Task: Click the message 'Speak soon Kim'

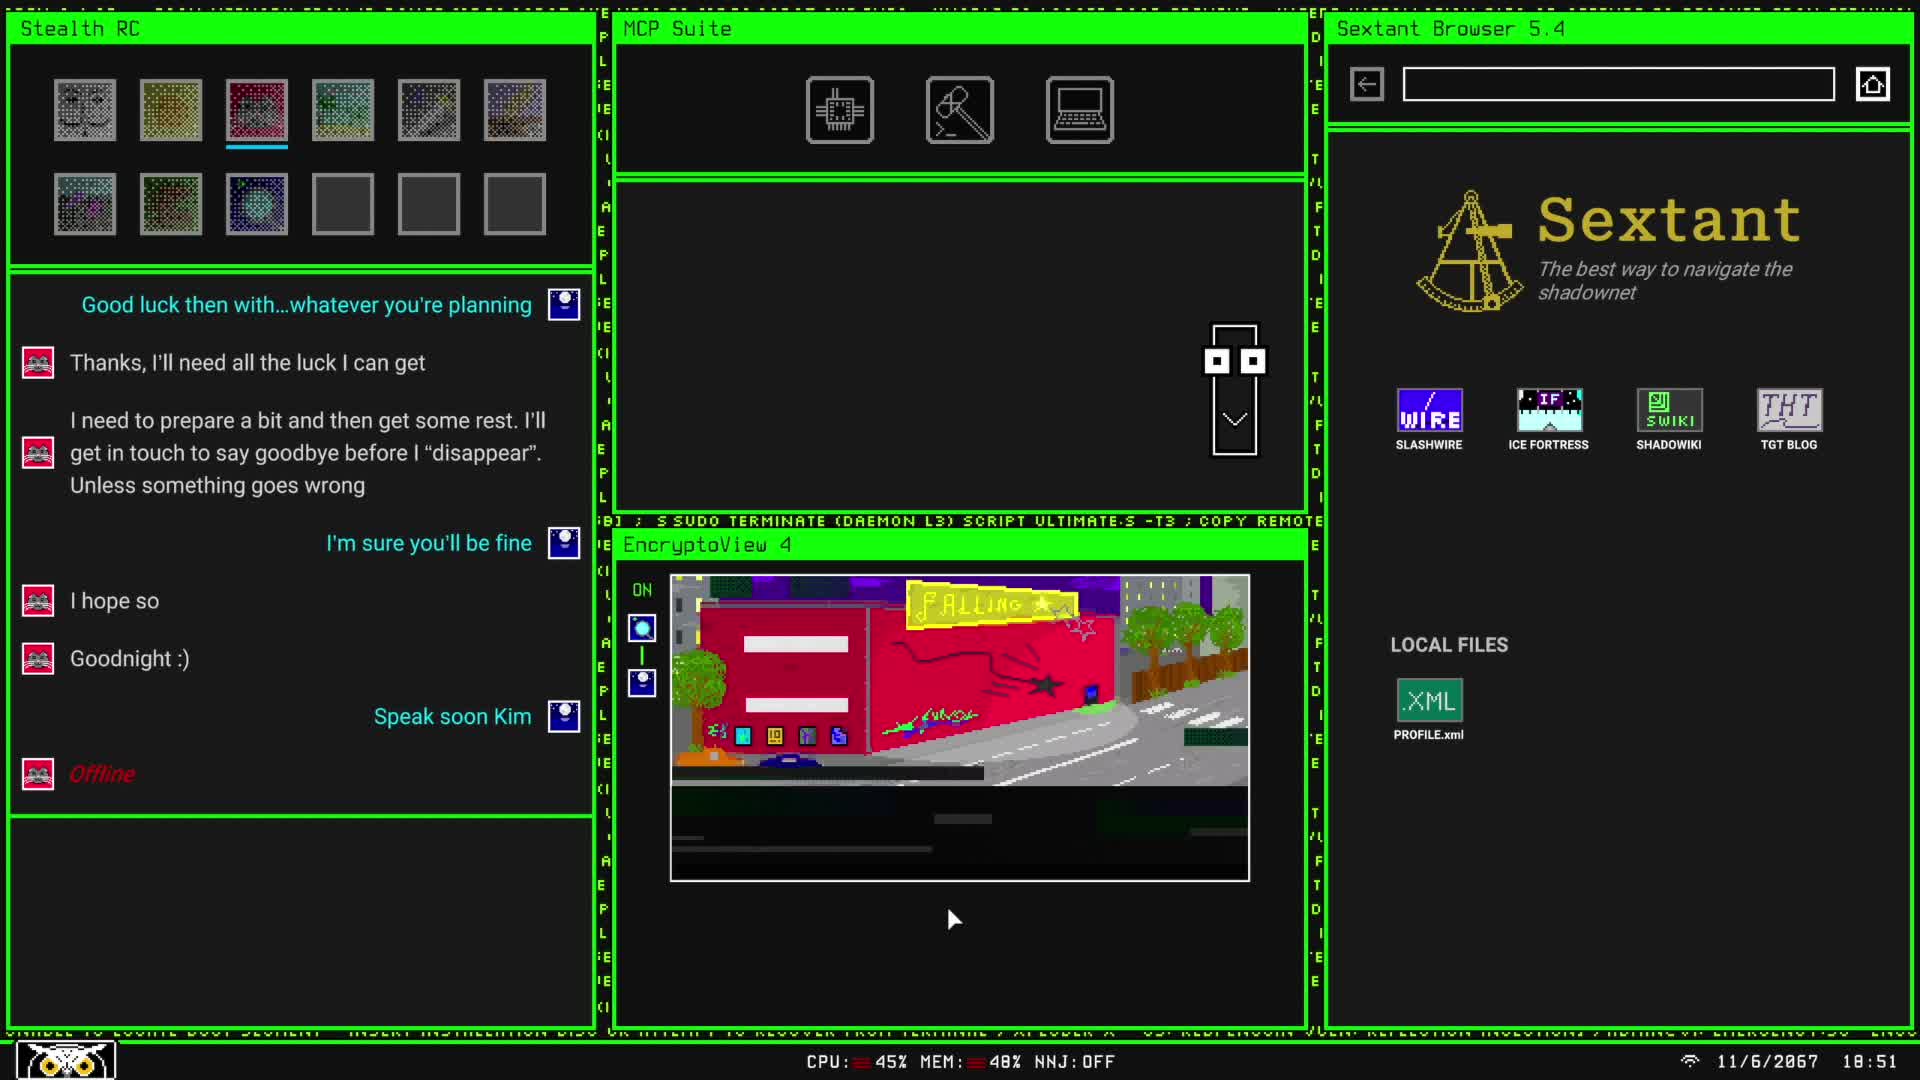Action: click(x=453, y=716)
